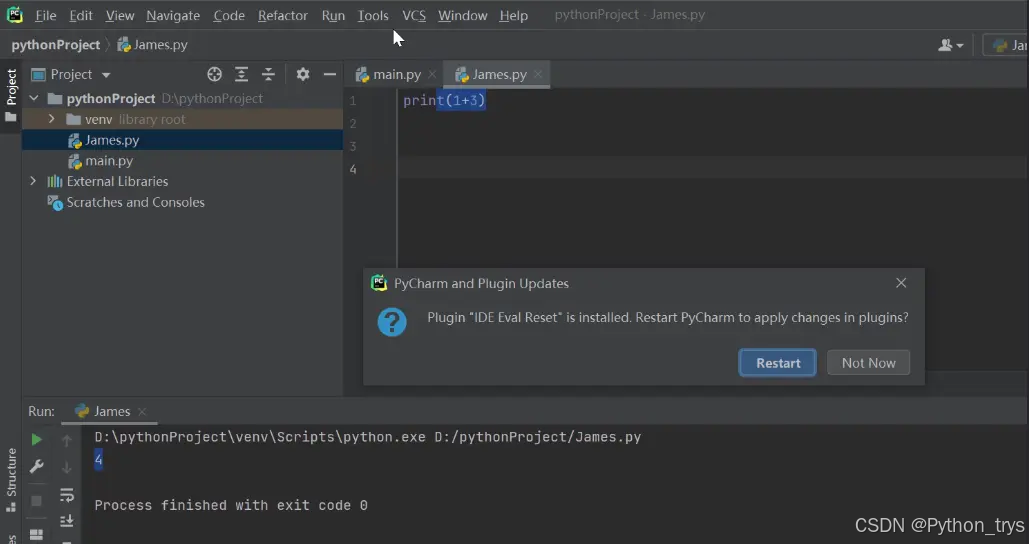Open the Window menu
1029x544 pixels.
click(463, 15)
